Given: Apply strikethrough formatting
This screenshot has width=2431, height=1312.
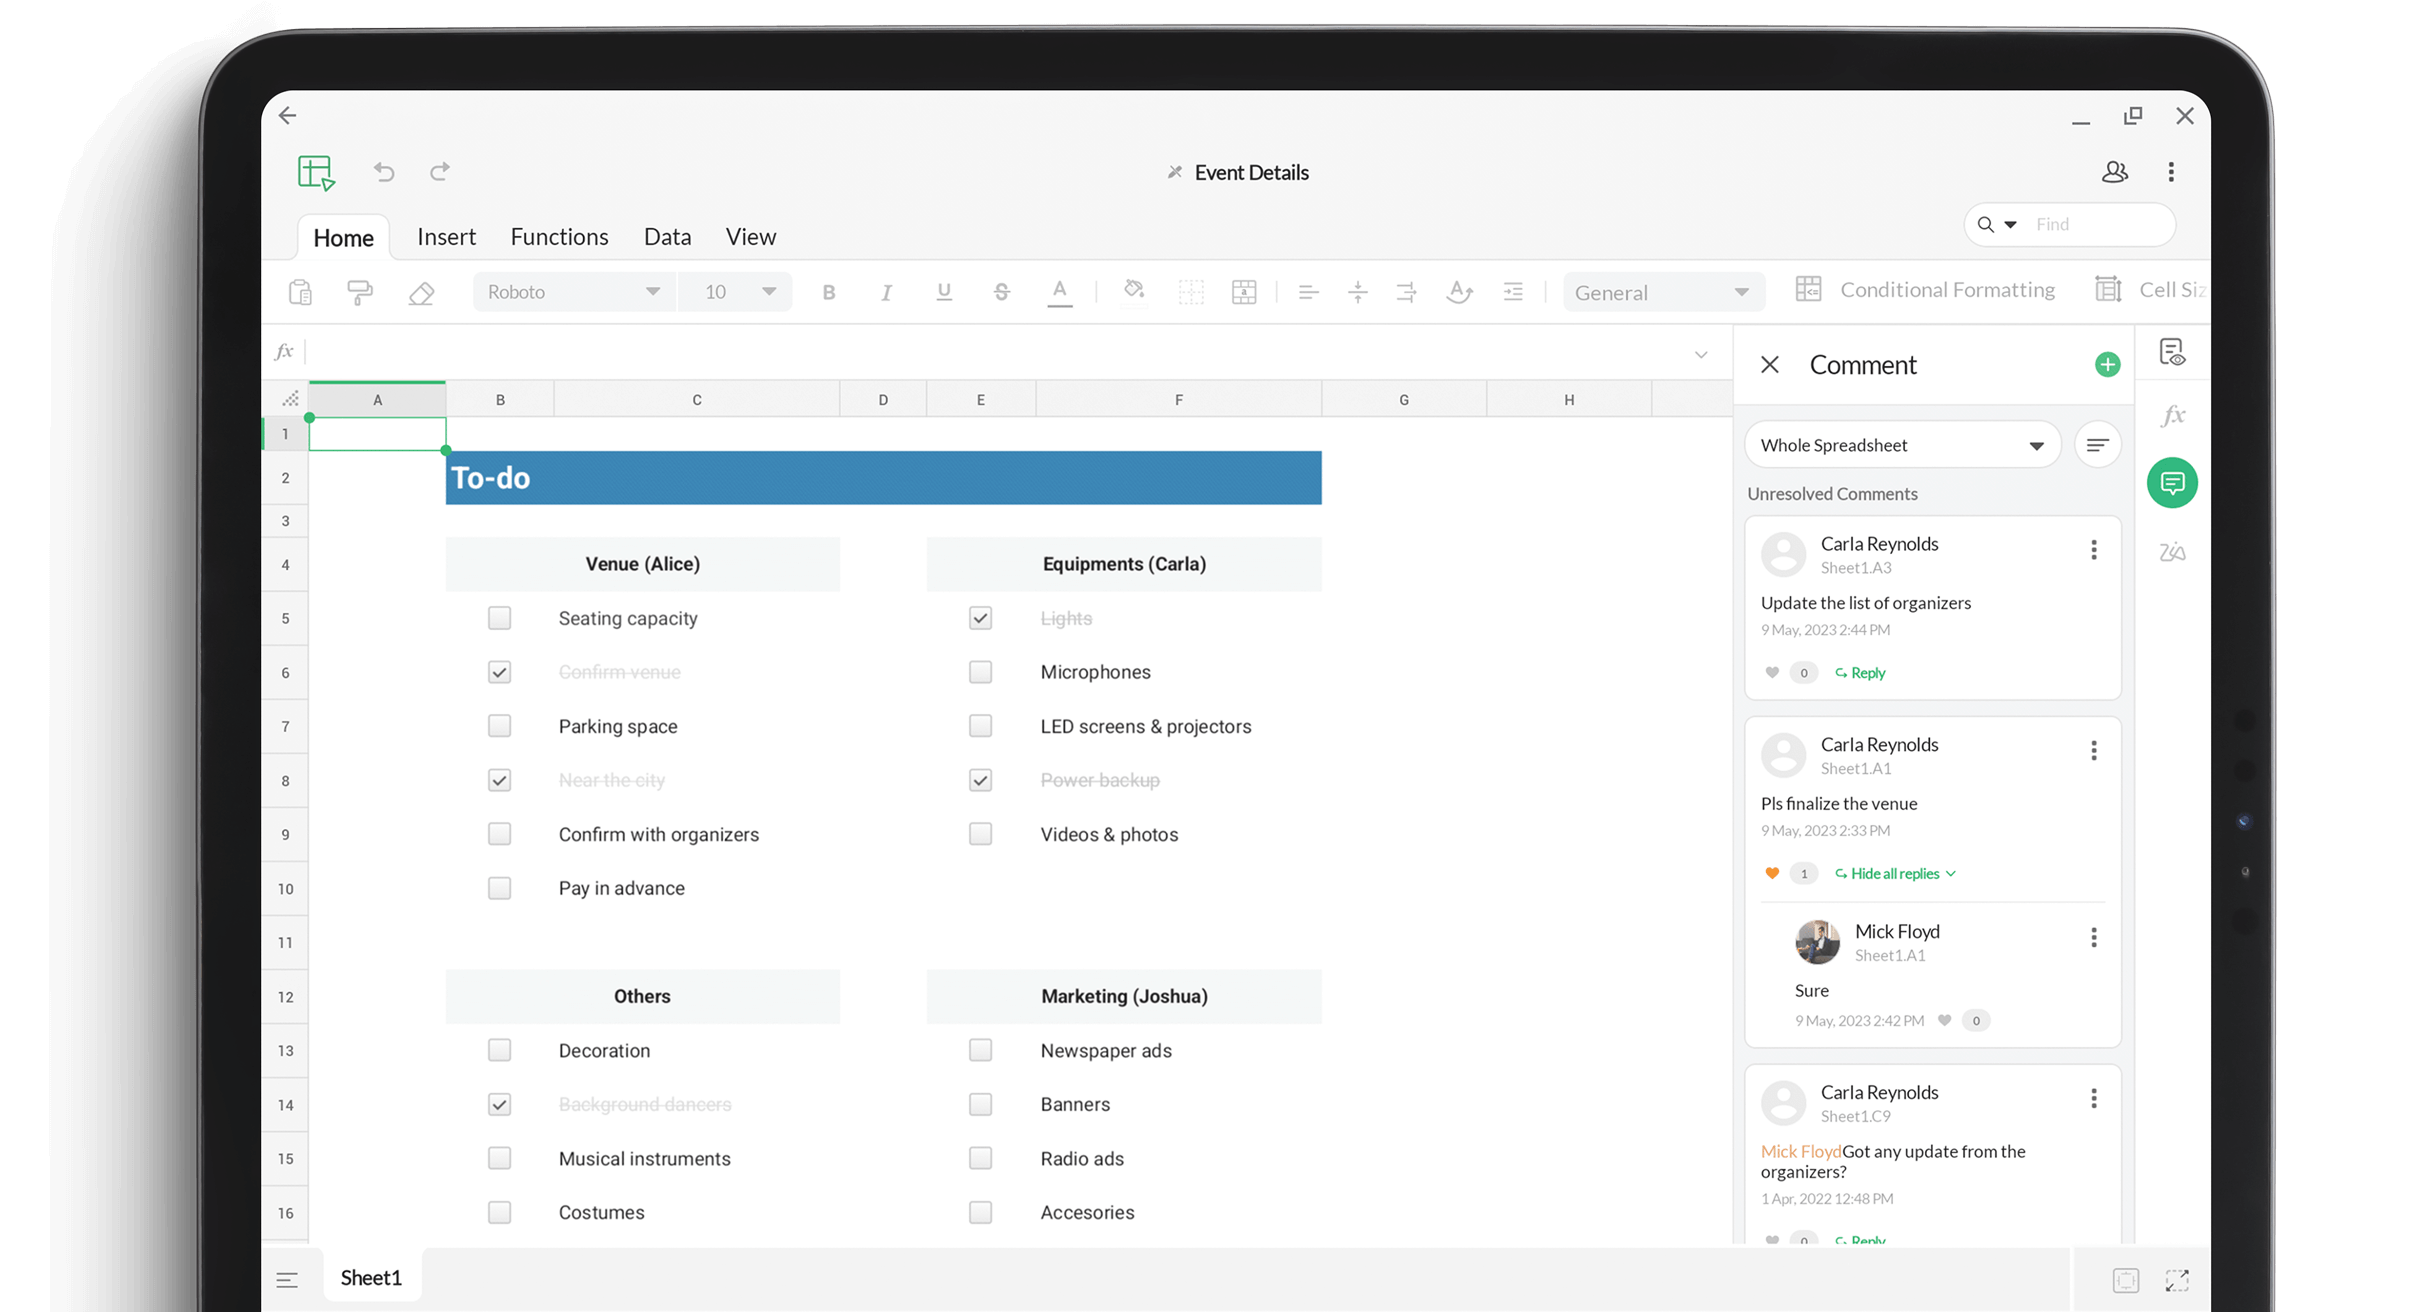Looking at the screenshot, I should pyautogui.click(x=1001, y=291).
